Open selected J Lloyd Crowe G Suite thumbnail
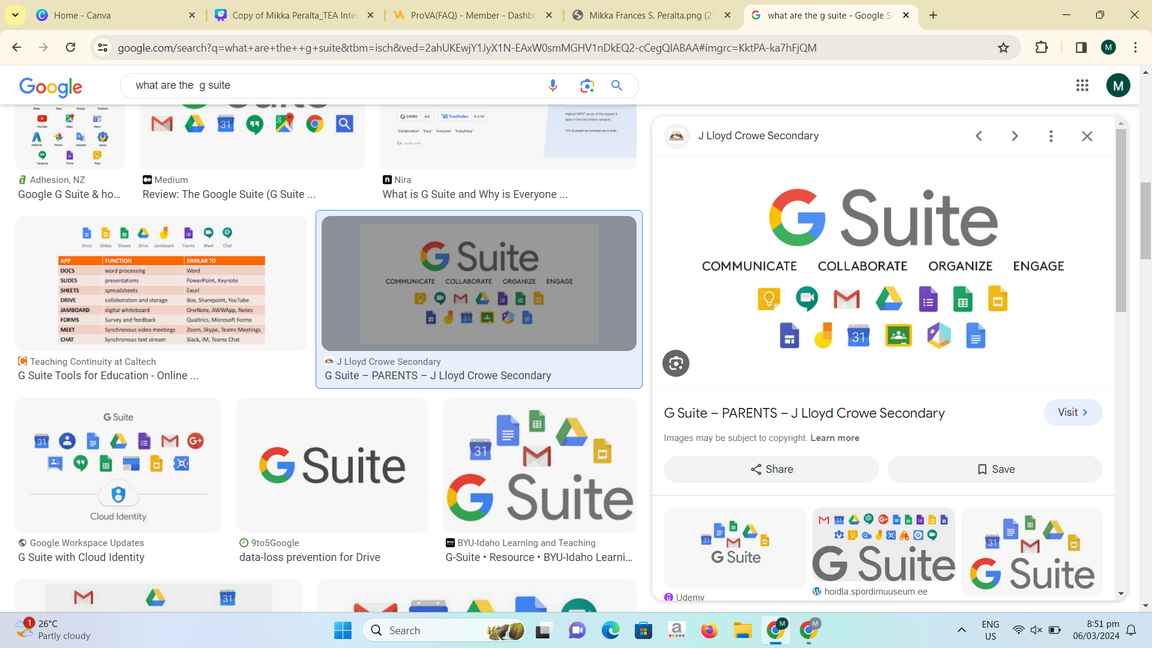Screen dimensions: 1152x648 tap(479, 284)
